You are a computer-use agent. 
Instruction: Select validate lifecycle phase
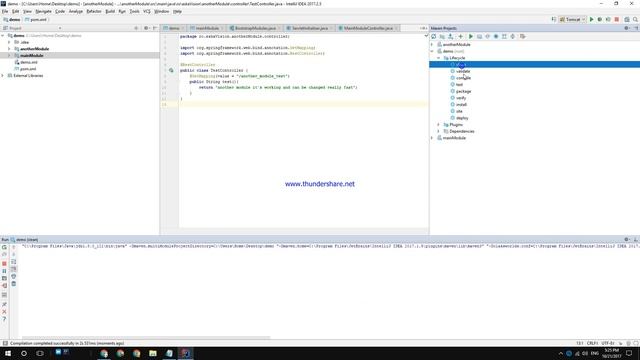[463, 71]
